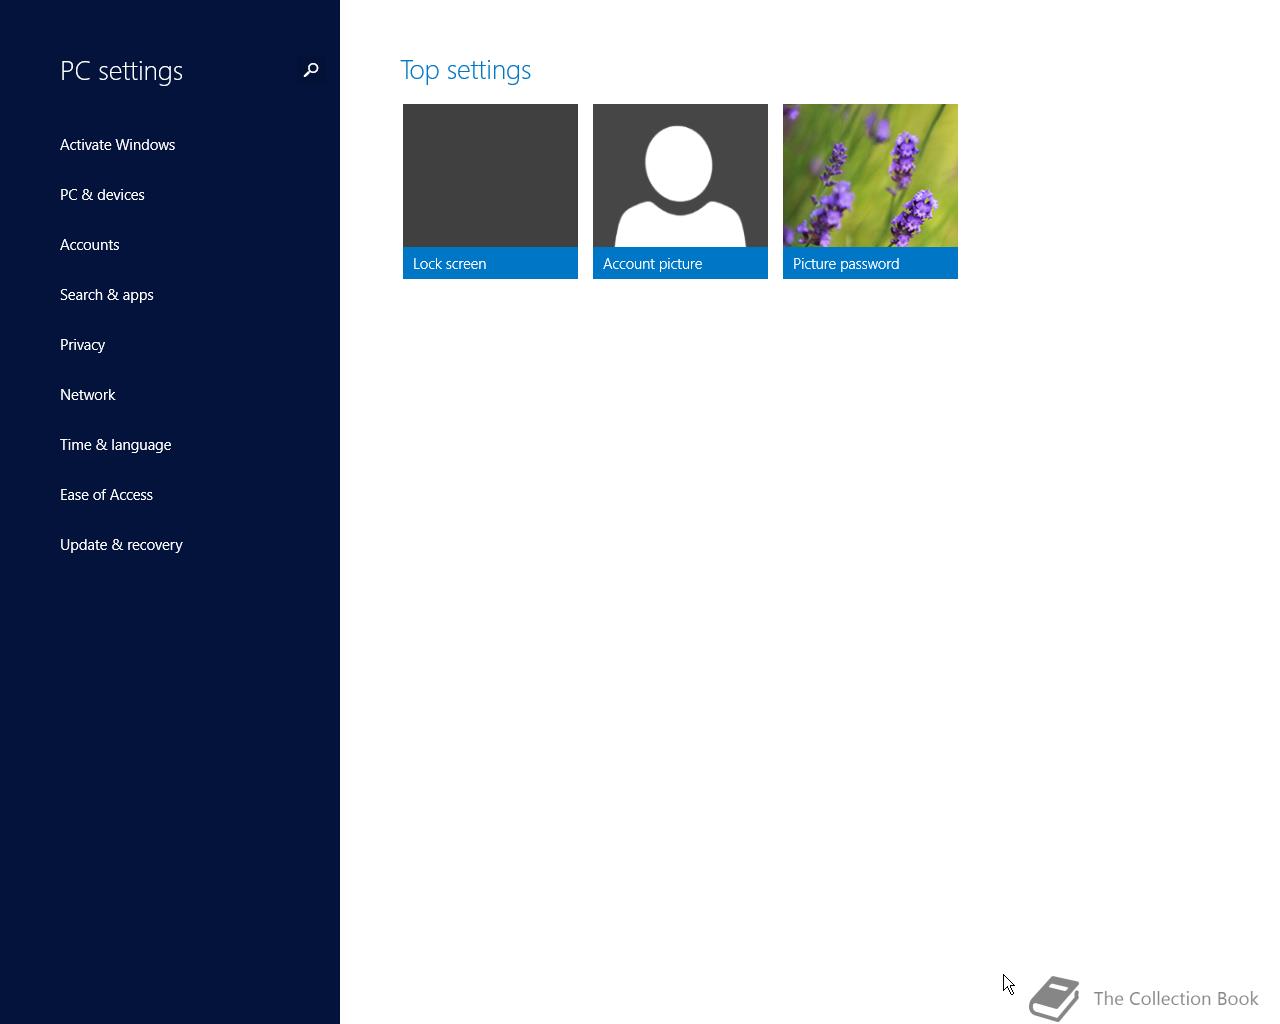Image resolution: width=1280 pixels, height=1024 pixels.
Task: Open PC & devices settings
Action: pos(102,195)
